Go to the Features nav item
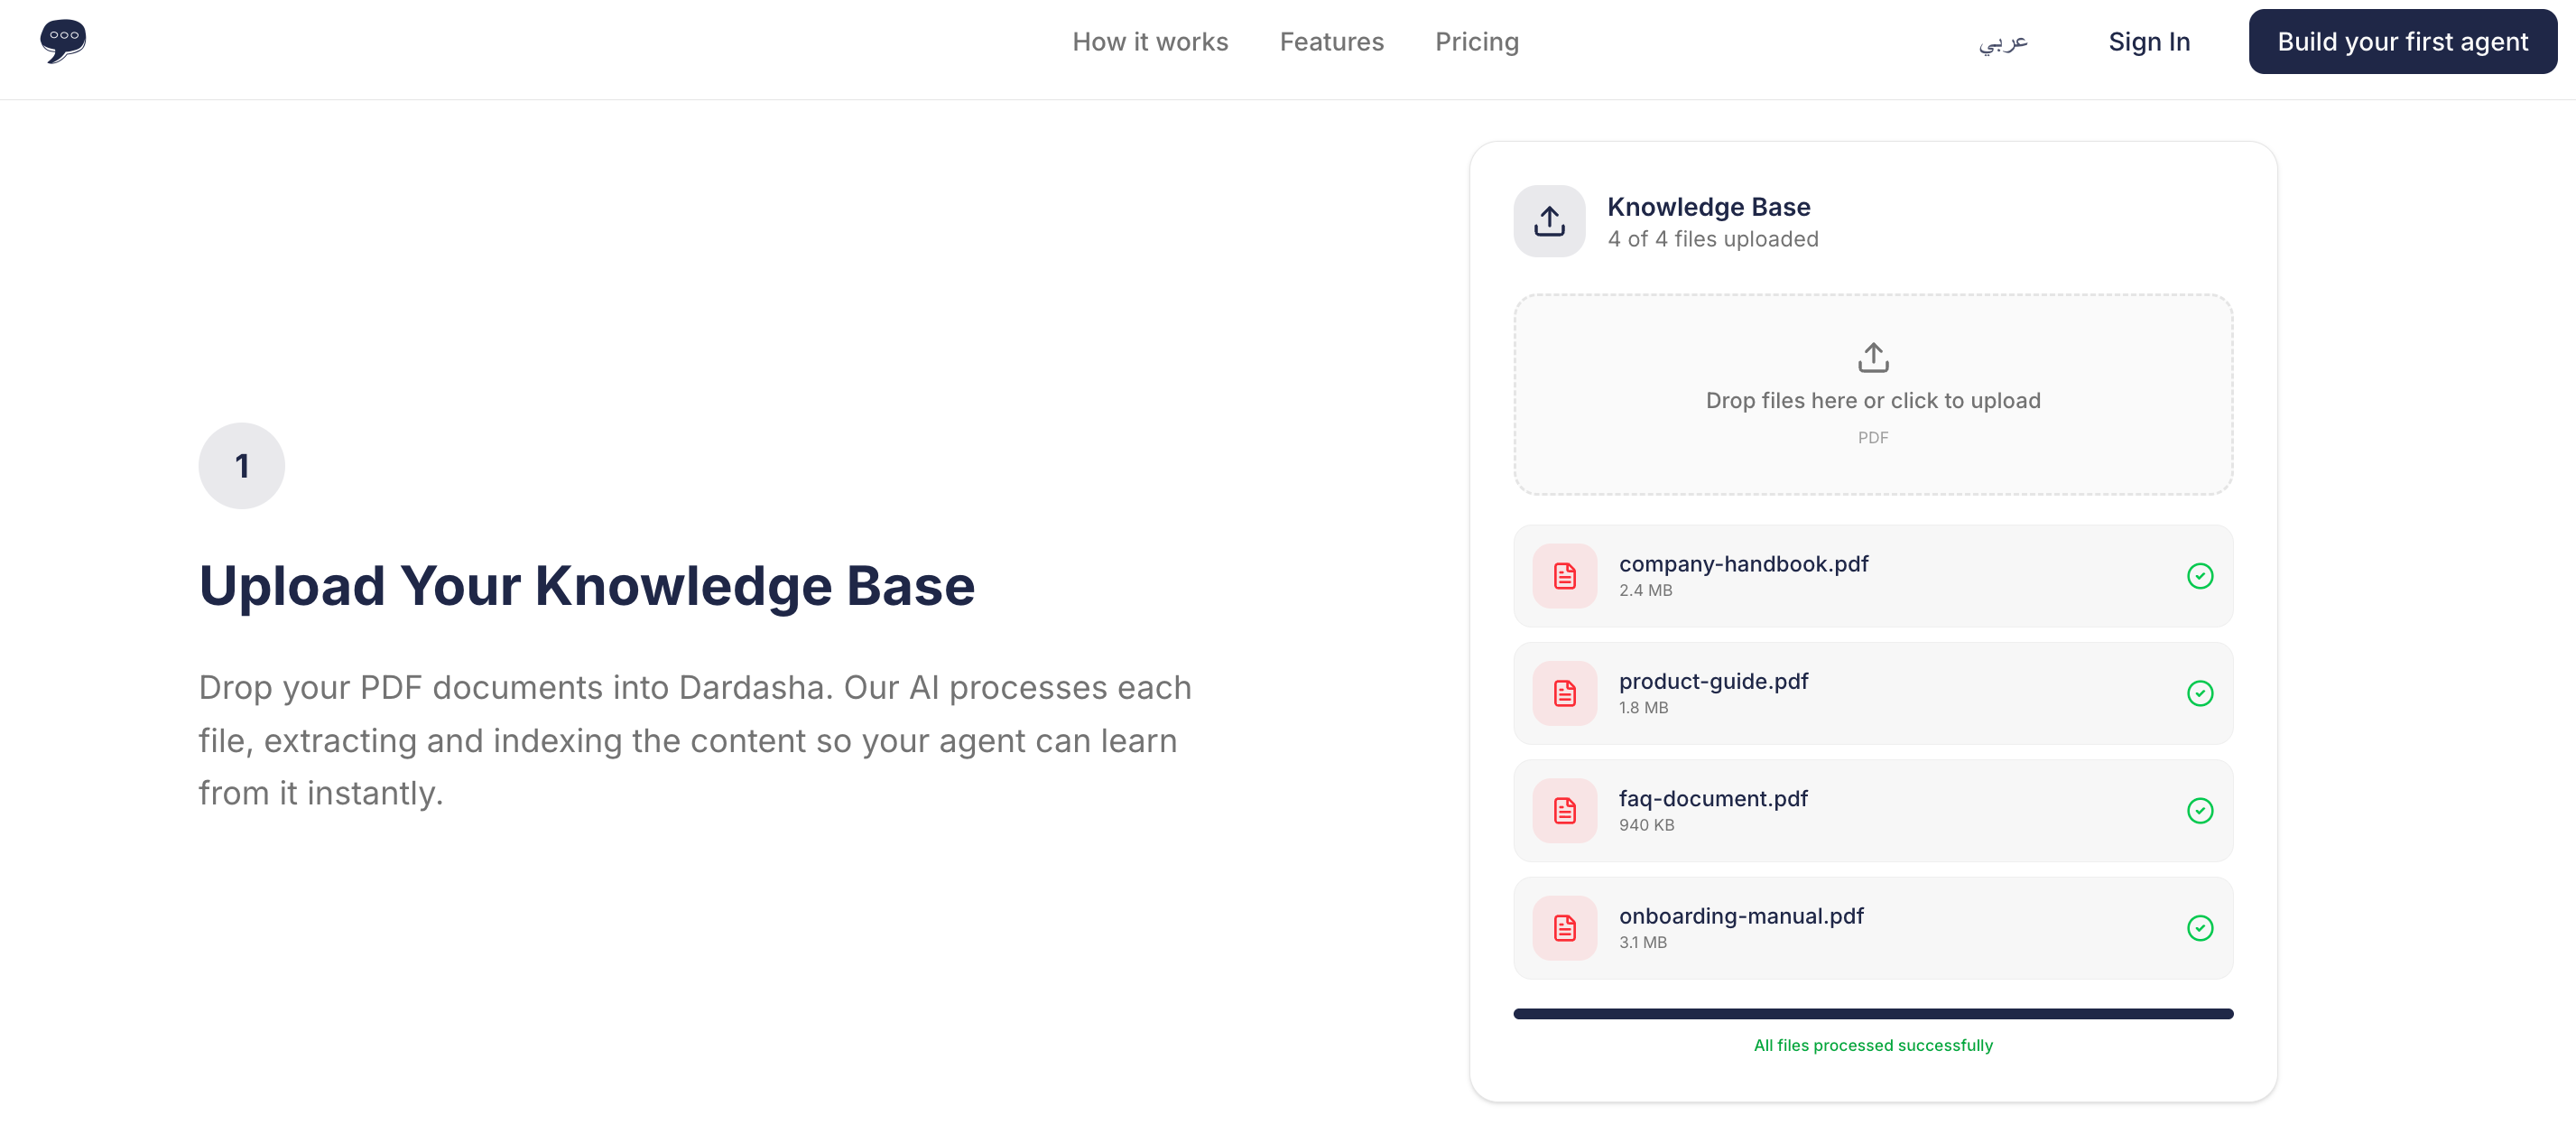Viewport: 2576px width, 1134px height. pyautogui.click(x=1331, y=41)
